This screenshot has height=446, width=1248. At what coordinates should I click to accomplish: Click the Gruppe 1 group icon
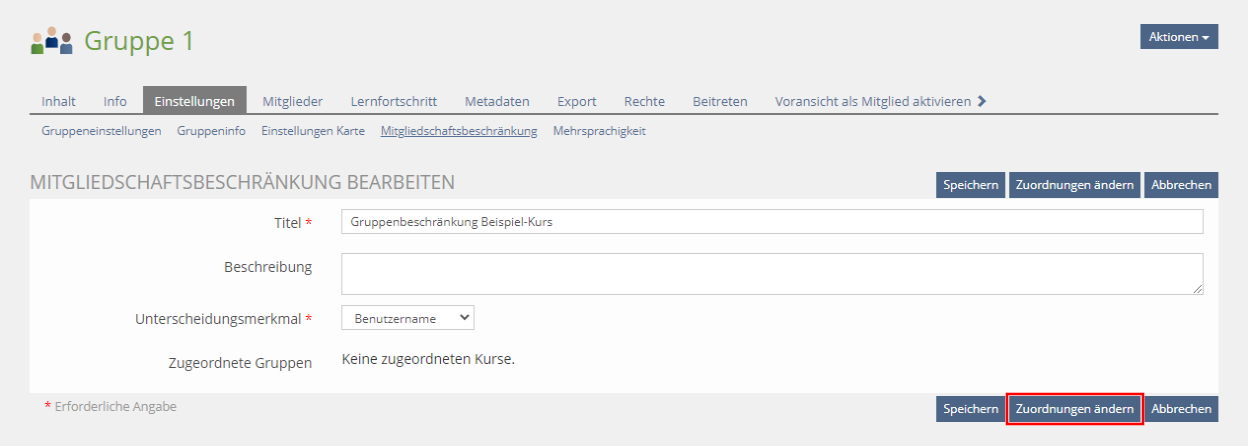click(x=52, y=41)
